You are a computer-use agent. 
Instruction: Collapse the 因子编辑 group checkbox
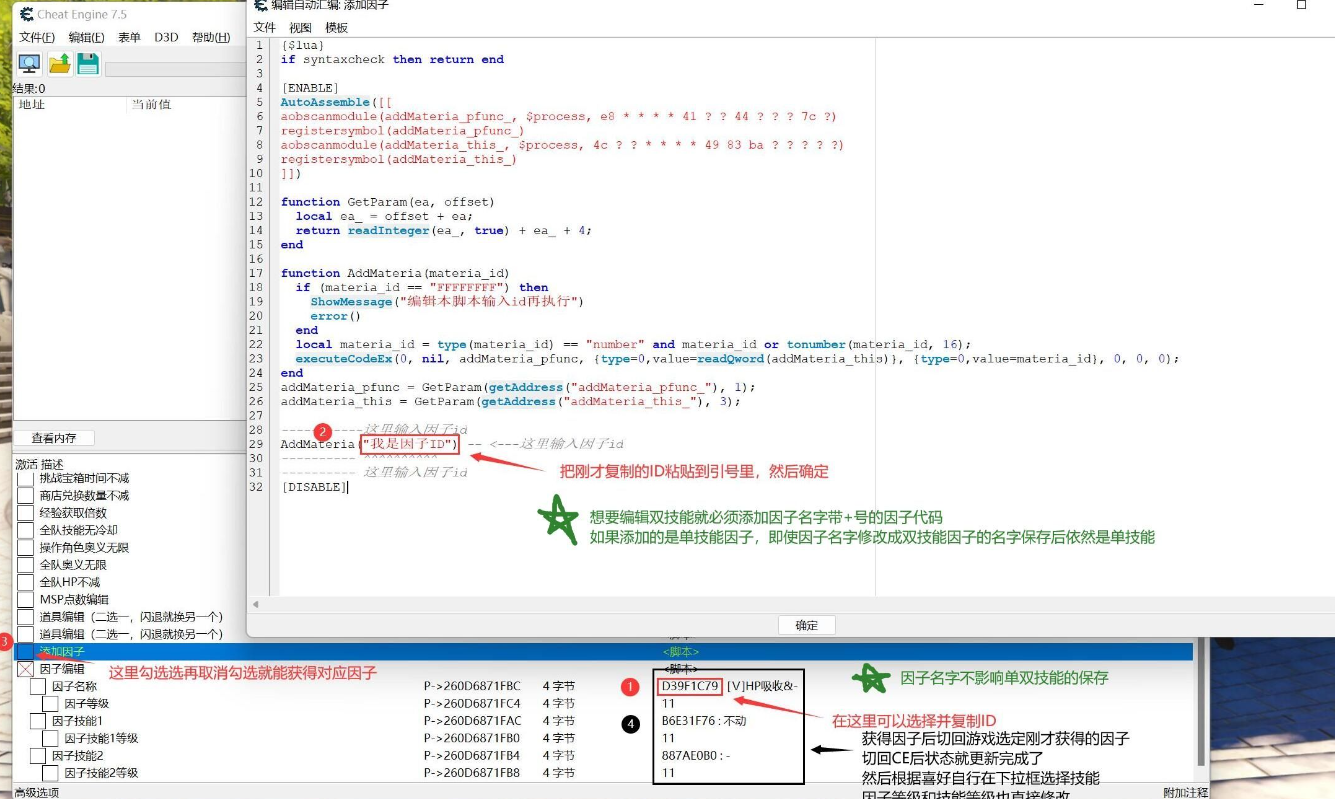[26, 669]
